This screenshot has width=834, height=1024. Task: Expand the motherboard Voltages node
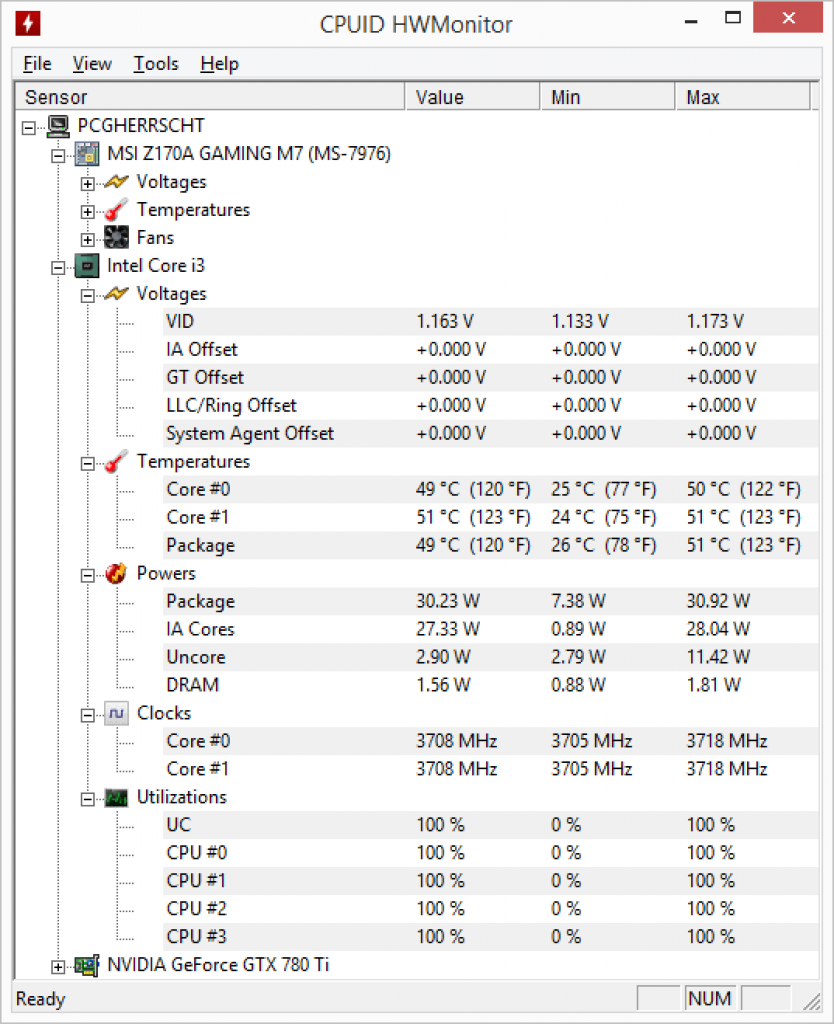click(88, 184)
